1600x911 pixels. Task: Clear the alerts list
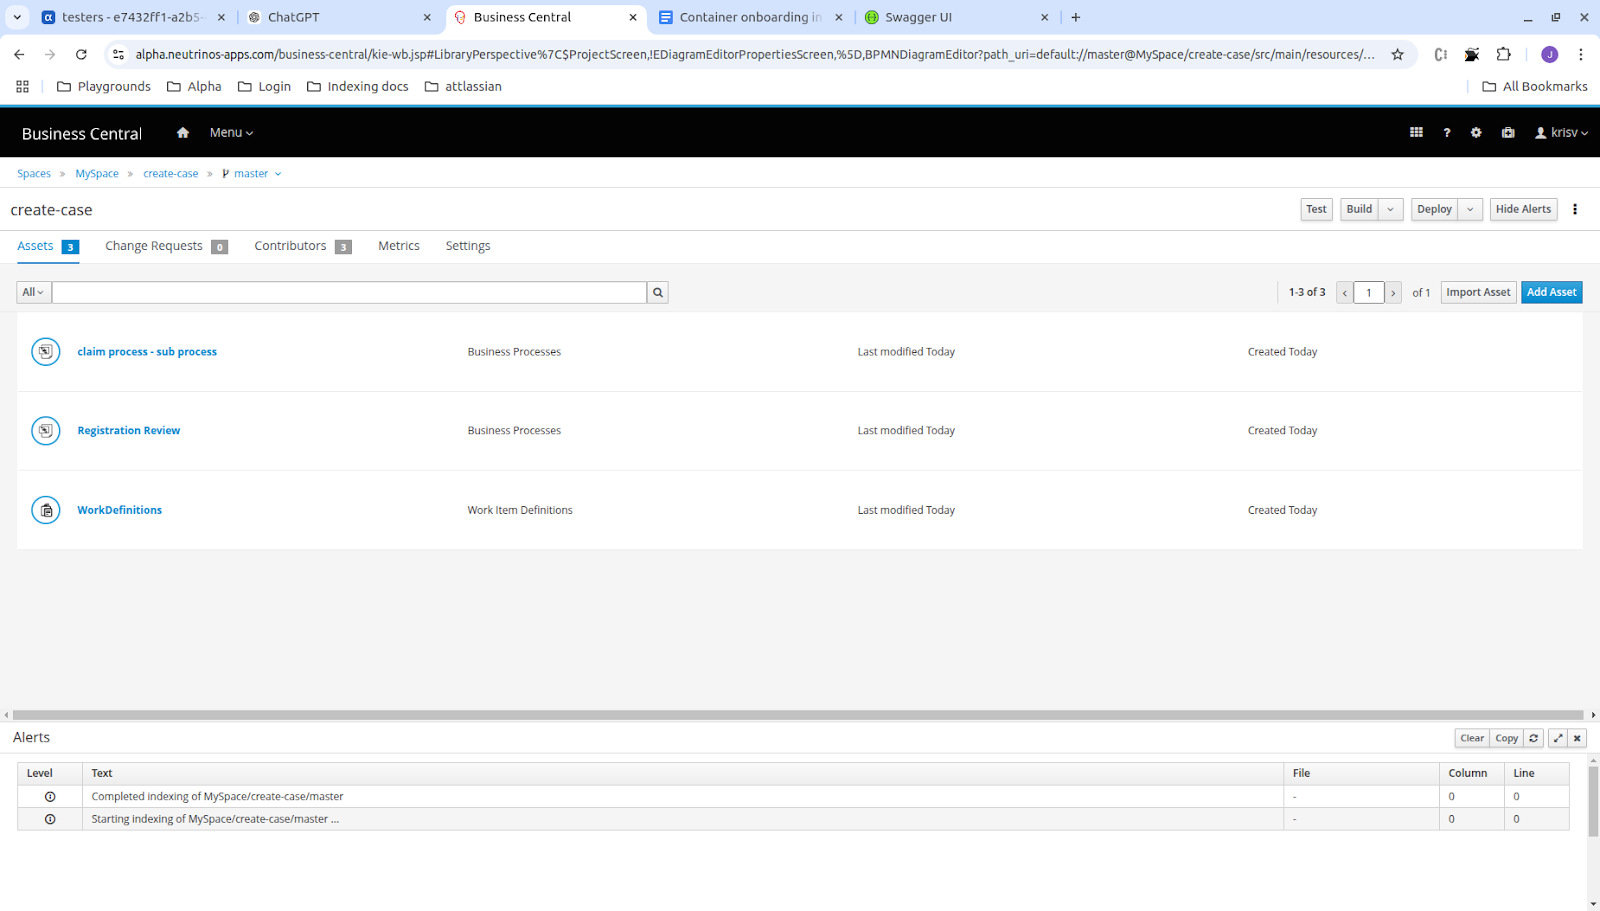(1472, 738)
